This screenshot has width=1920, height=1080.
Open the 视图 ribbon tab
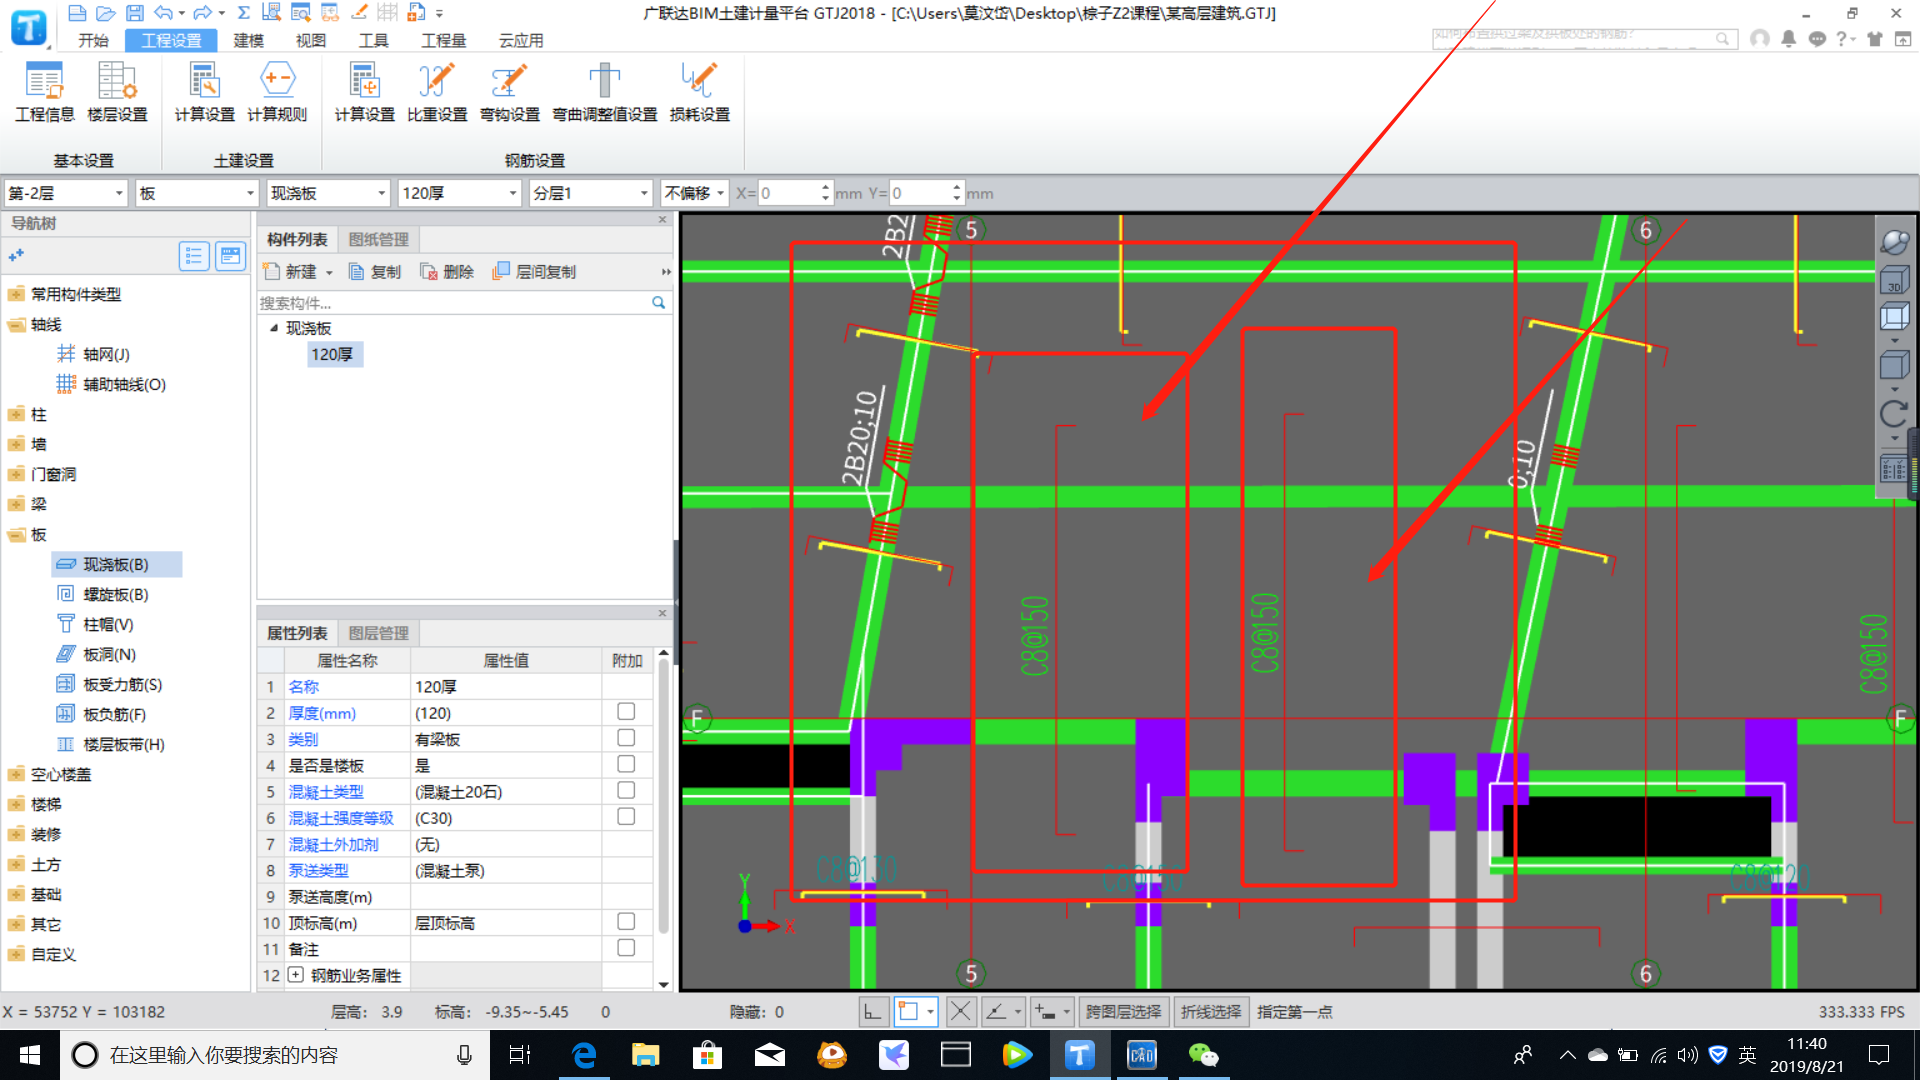(x=311, y=40)
